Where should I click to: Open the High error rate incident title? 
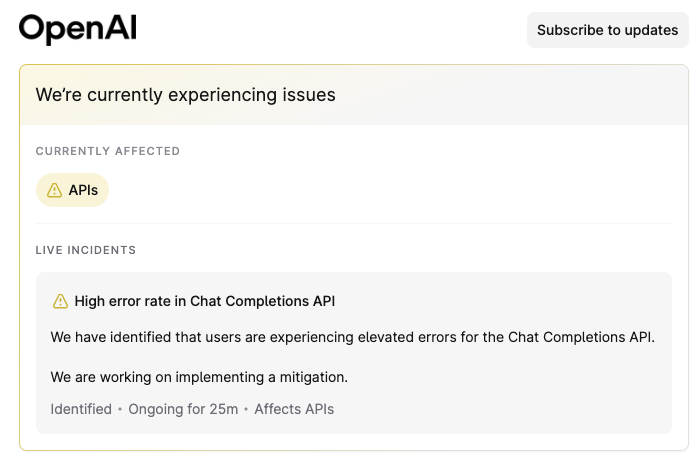point(206,301)
